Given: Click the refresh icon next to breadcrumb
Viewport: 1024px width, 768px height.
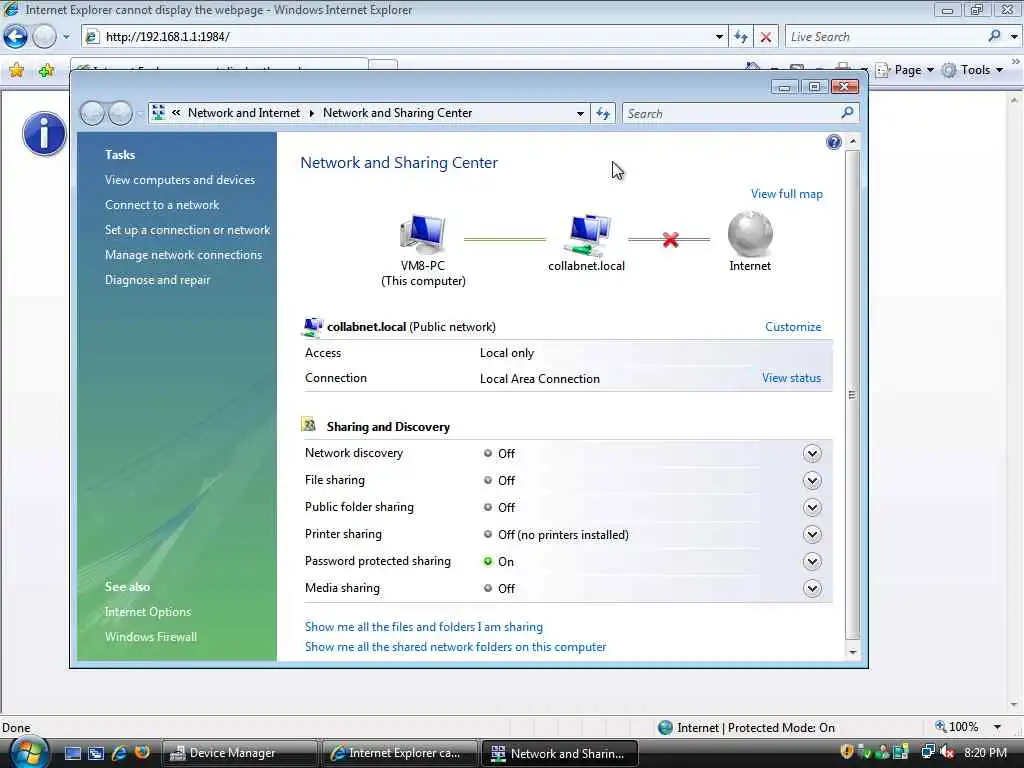Looking at the screenshot, I should tap(603, 114).
